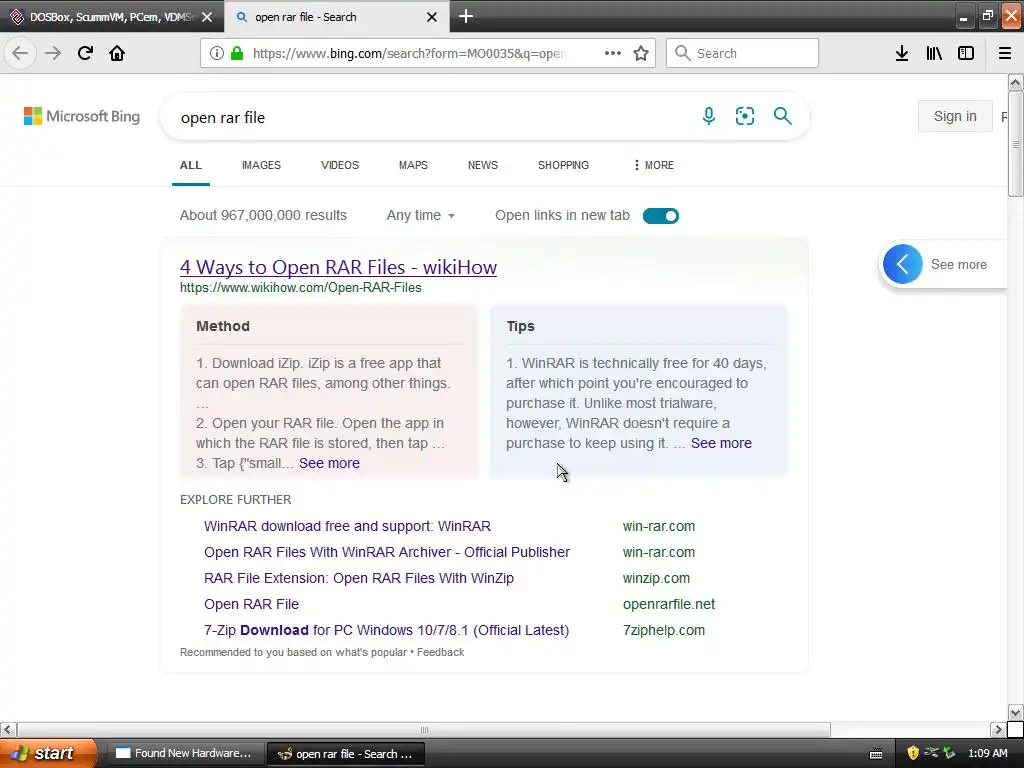Close the 'open rar file - Search' tab
Screen dimensions: 1024x768
point(432,17)
